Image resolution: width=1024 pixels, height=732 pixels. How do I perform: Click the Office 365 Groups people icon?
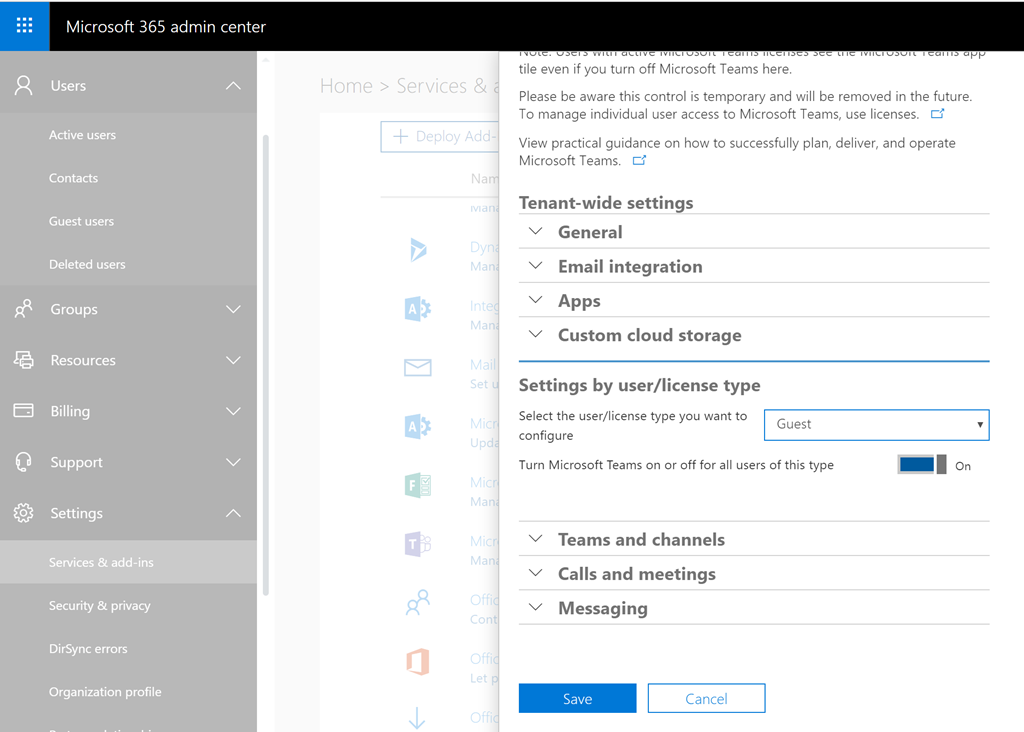point(418,603)
